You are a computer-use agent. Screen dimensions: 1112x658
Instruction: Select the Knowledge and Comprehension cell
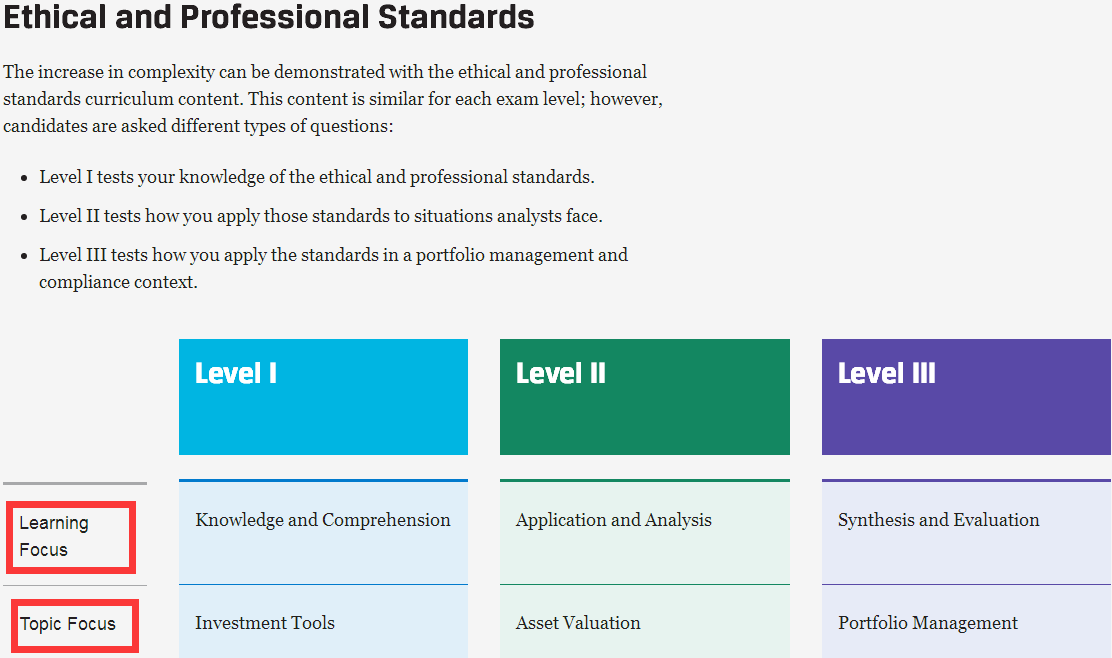pyautogui.click(x=323, y=520)
